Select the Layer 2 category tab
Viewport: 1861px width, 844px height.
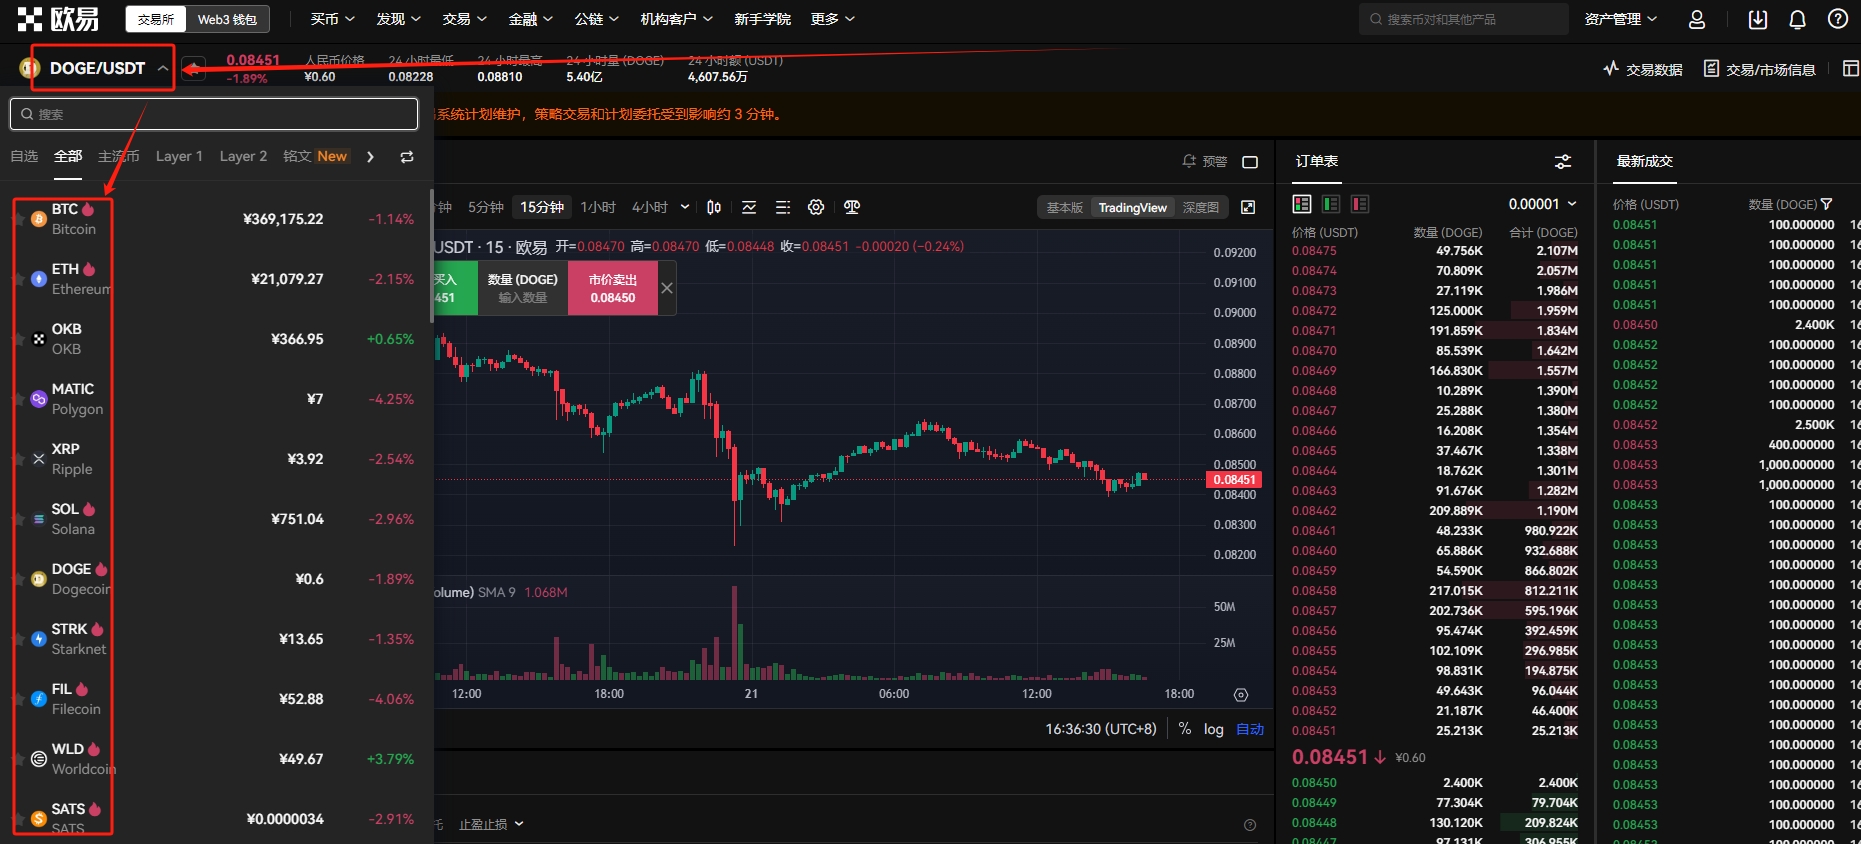(243, 156)
